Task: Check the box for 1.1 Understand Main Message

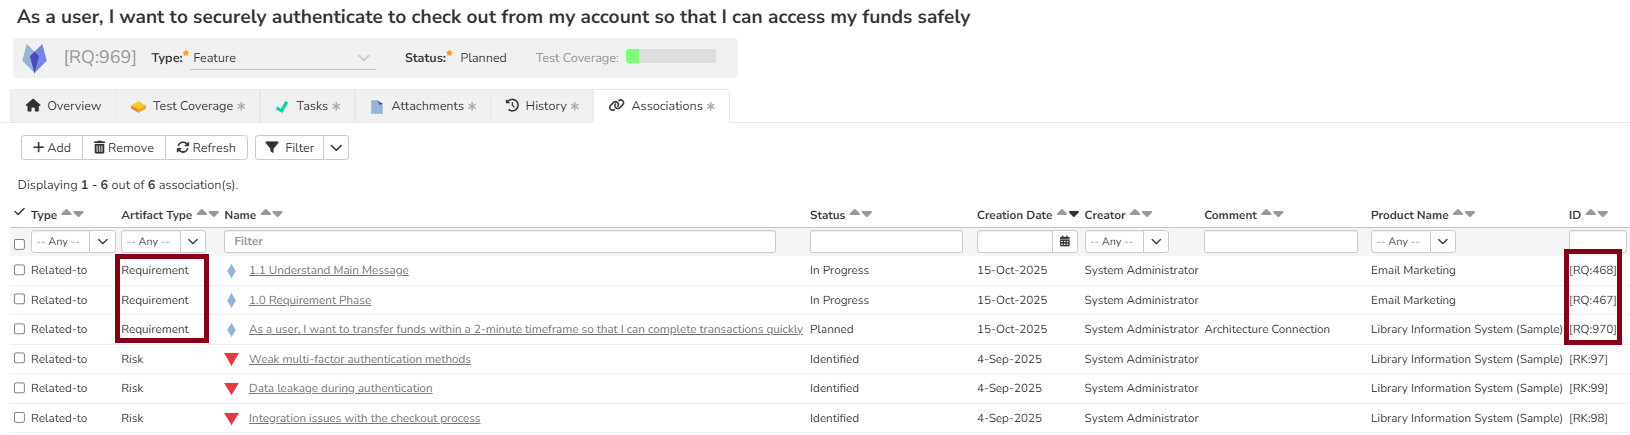Action: click(19, 270)
